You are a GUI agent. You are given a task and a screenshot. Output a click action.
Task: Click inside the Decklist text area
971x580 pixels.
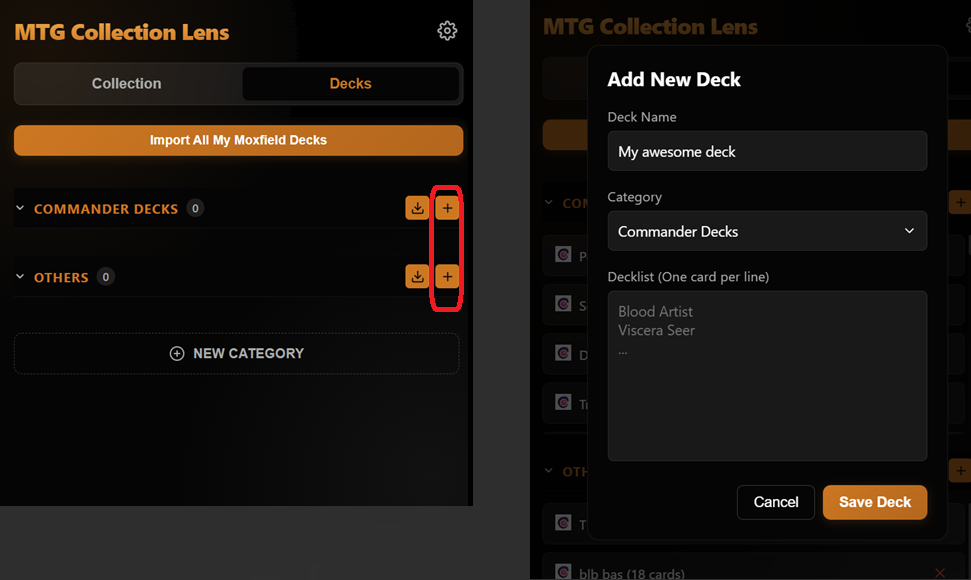[767, 375]
